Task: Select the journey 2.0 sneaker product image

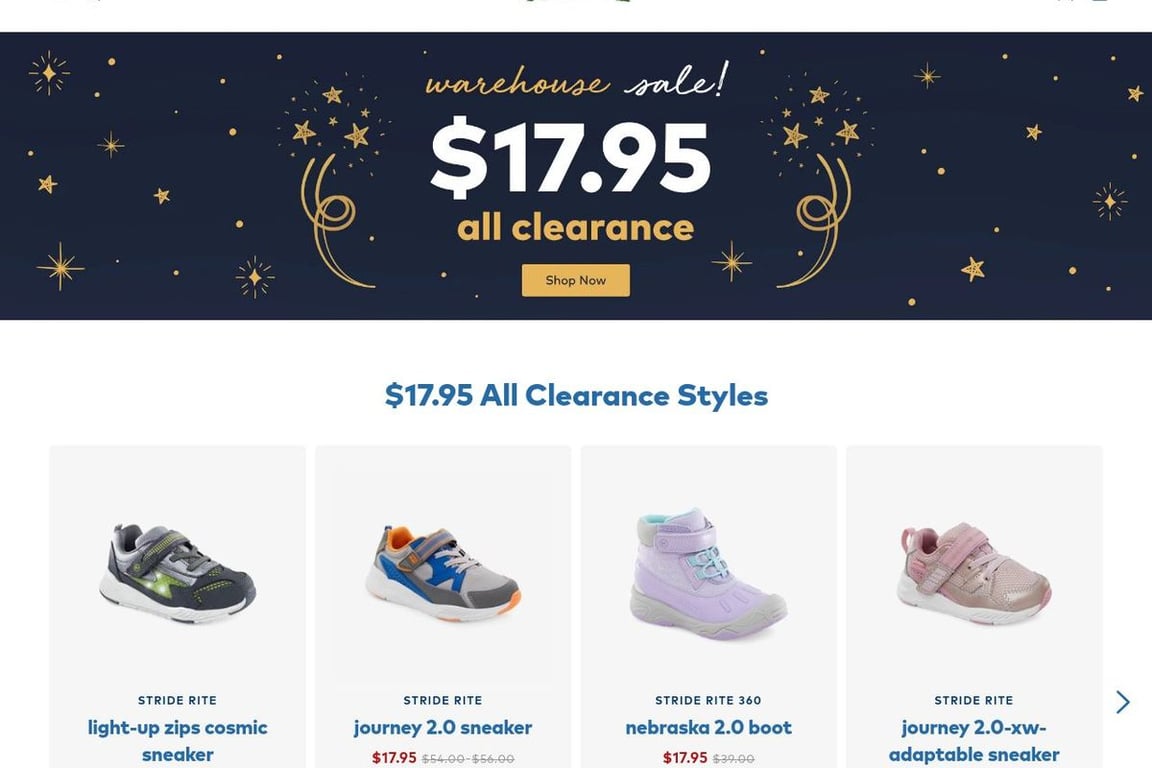Action: (443, 574)
